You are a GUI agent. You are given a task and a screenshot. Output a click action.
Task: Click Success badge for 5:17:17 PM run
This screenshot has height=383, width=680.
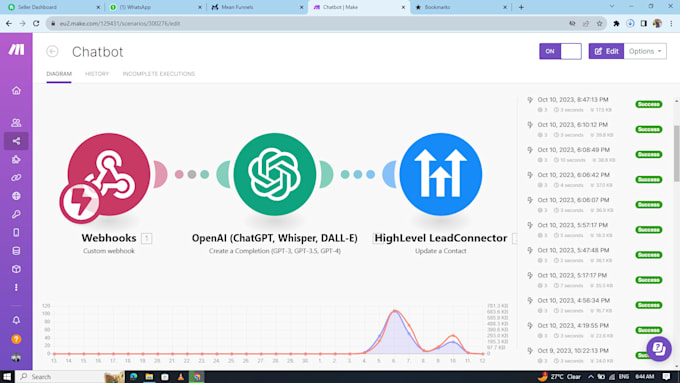tap(649, 280)
